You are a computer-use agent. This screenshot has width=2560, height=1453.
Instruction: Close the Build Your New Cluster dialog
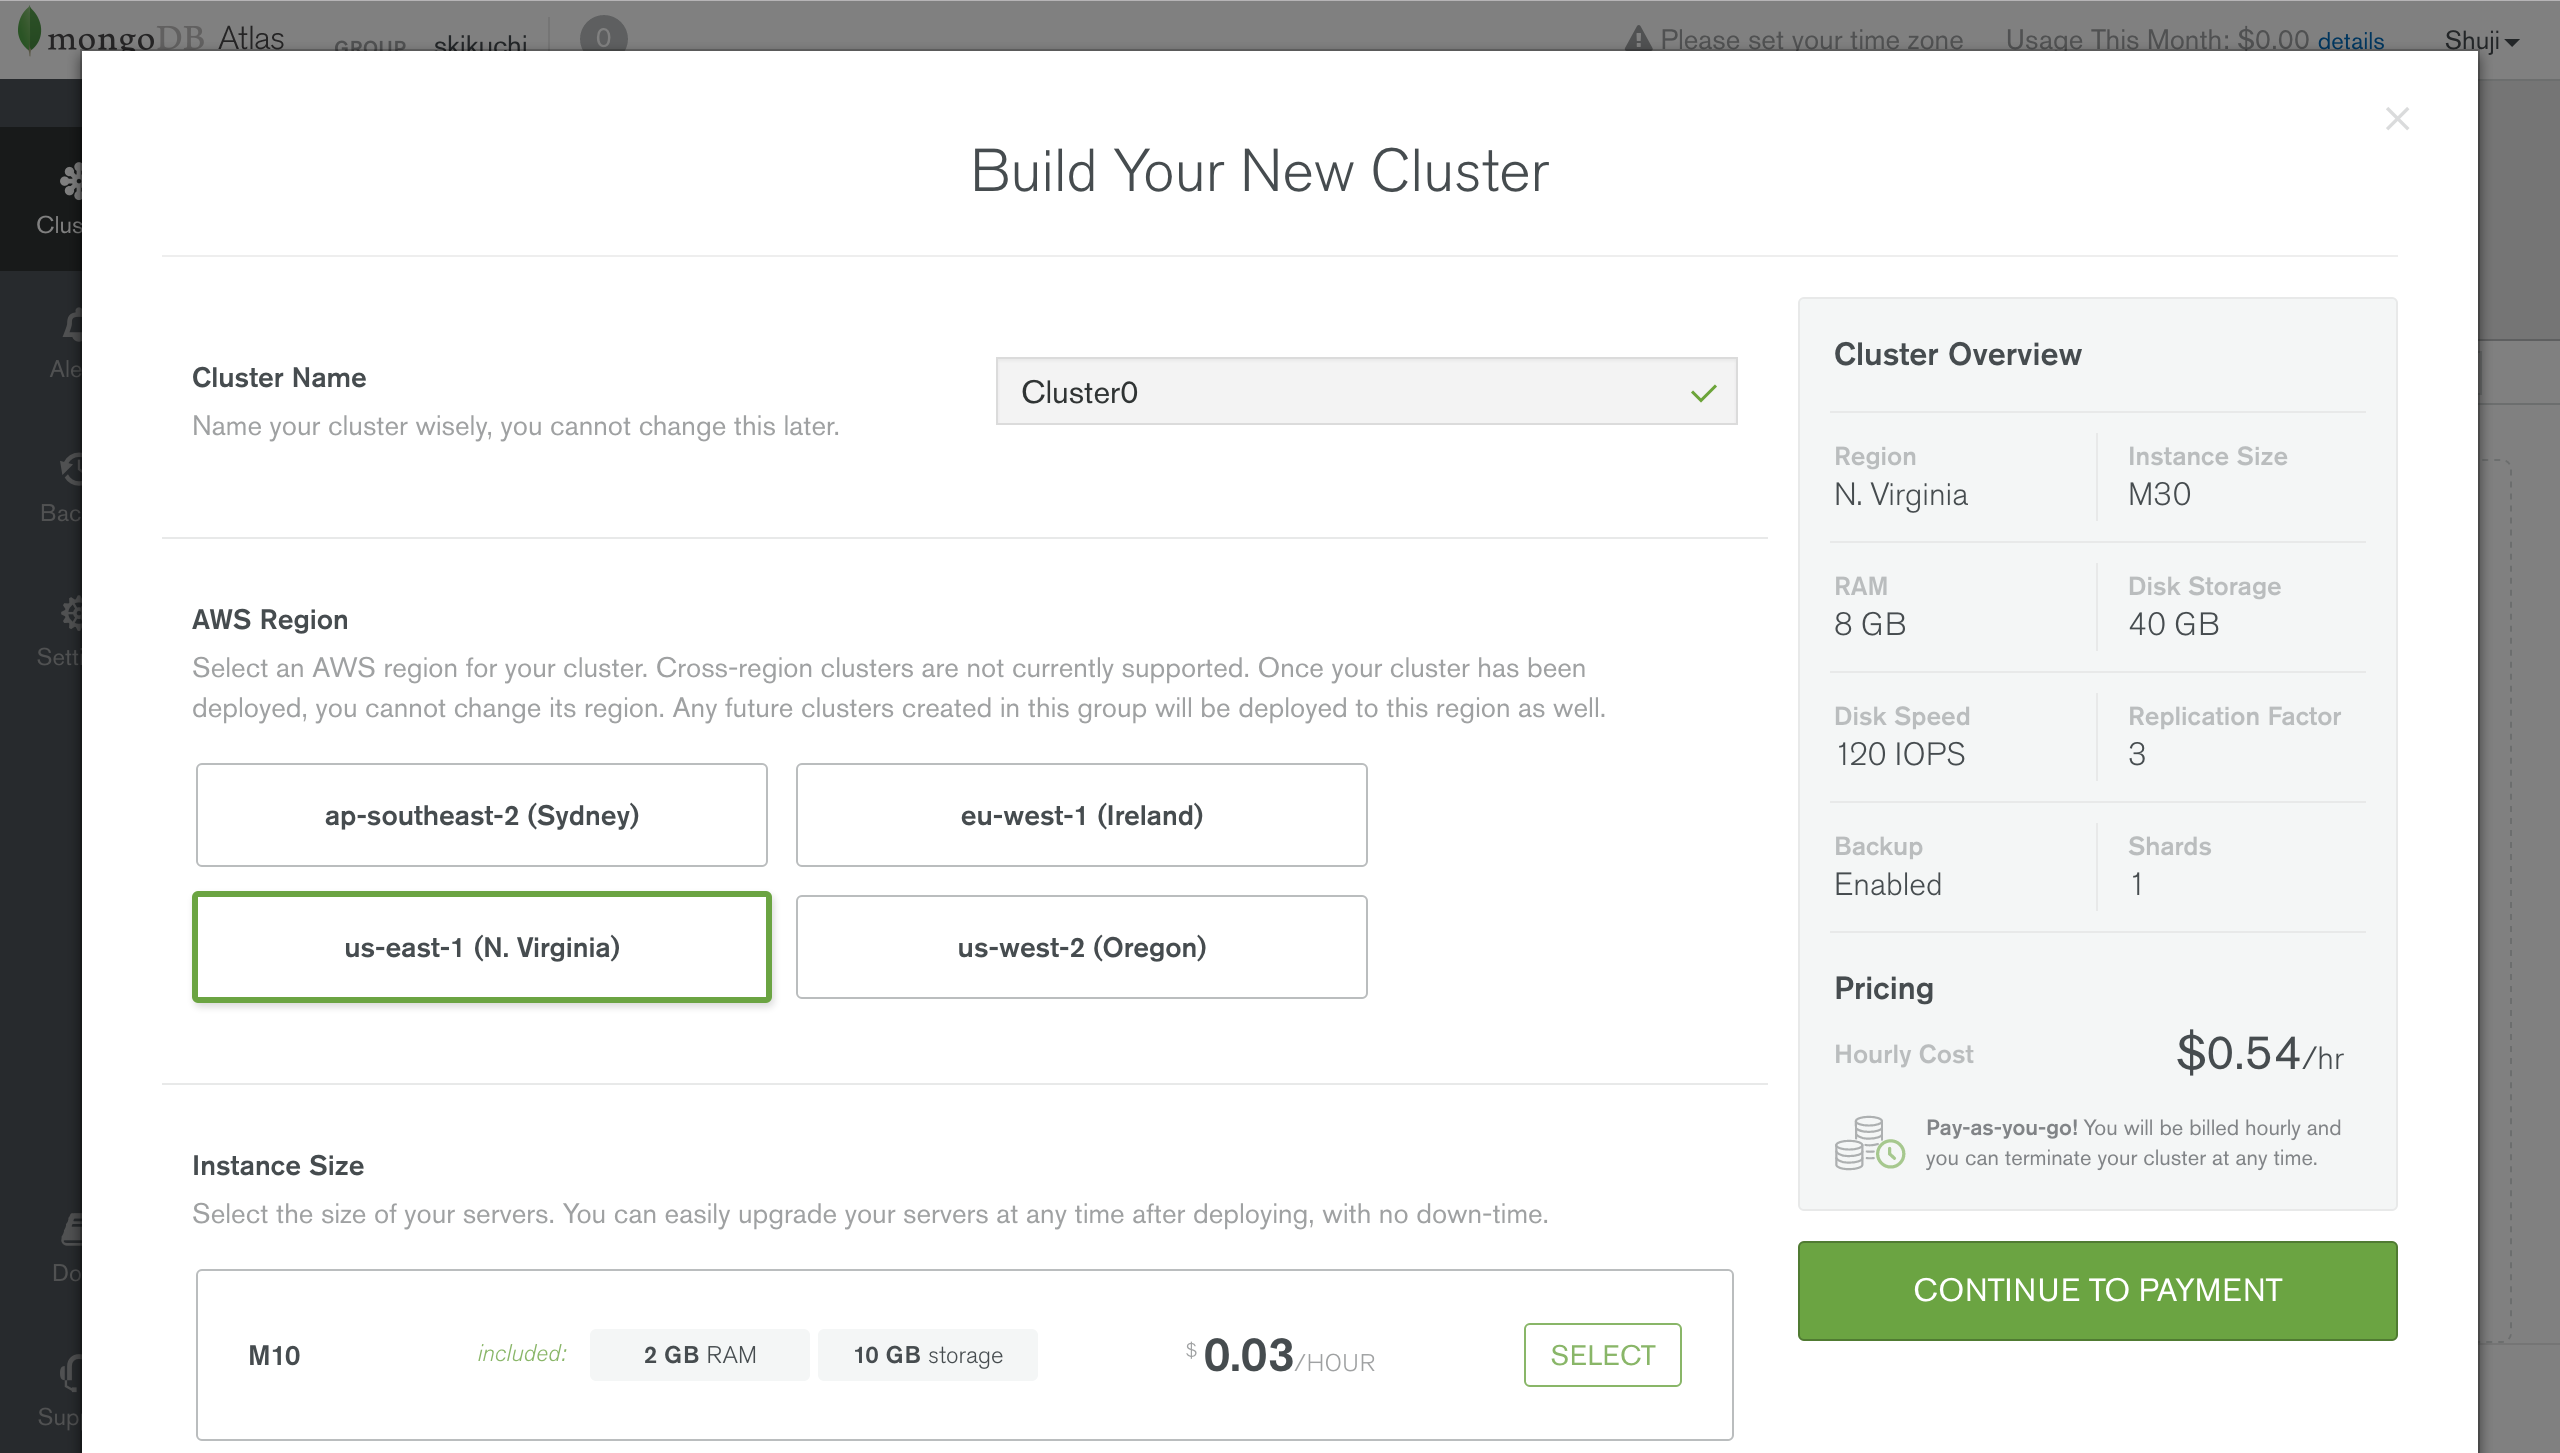tap(2396, 119)
